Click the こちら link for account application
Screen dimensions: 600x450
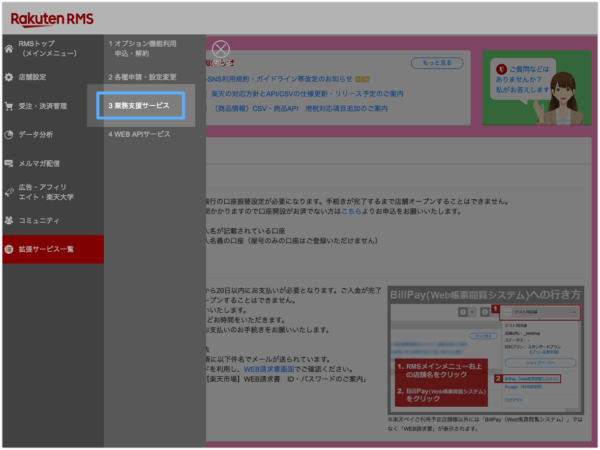351,211
